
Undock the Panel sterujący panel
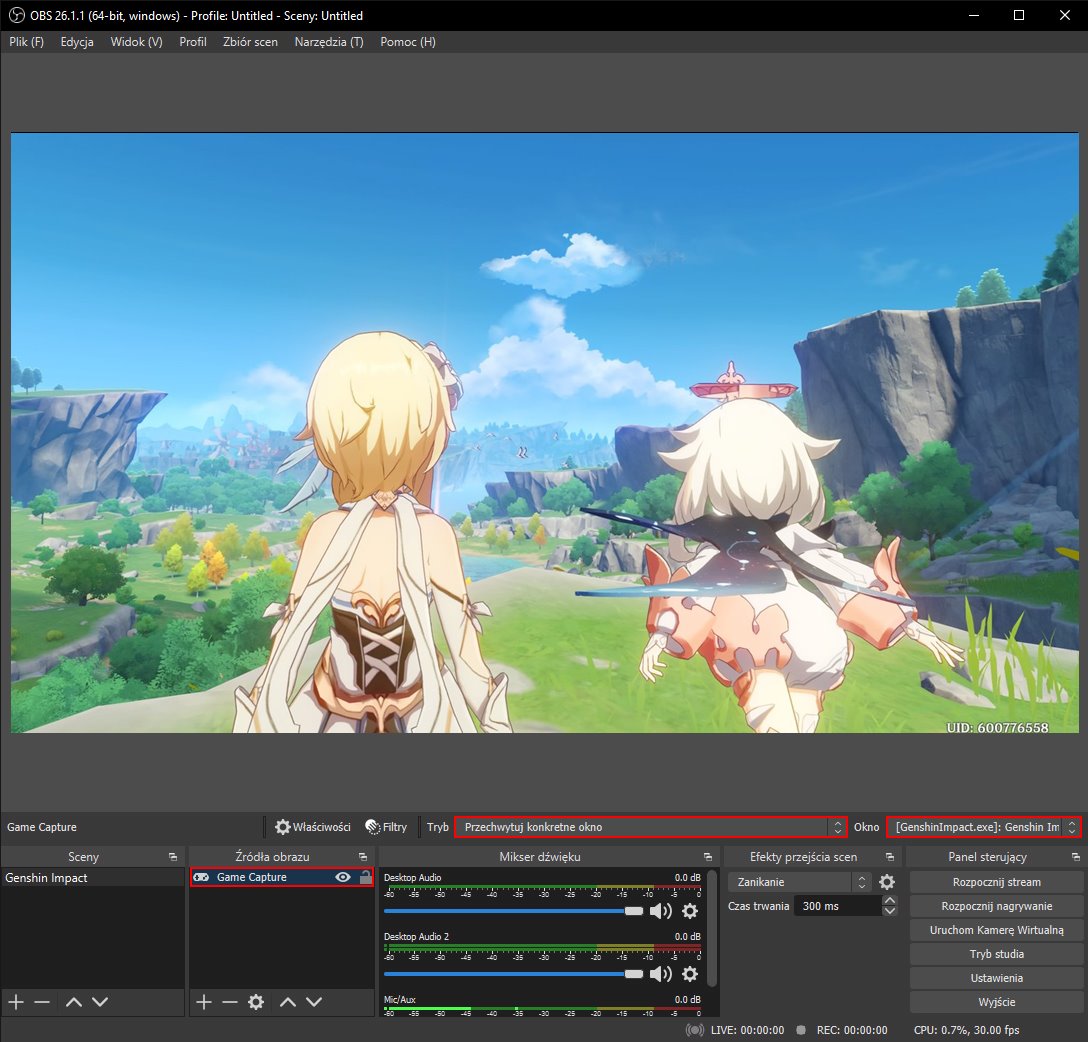coord(1076,857)
